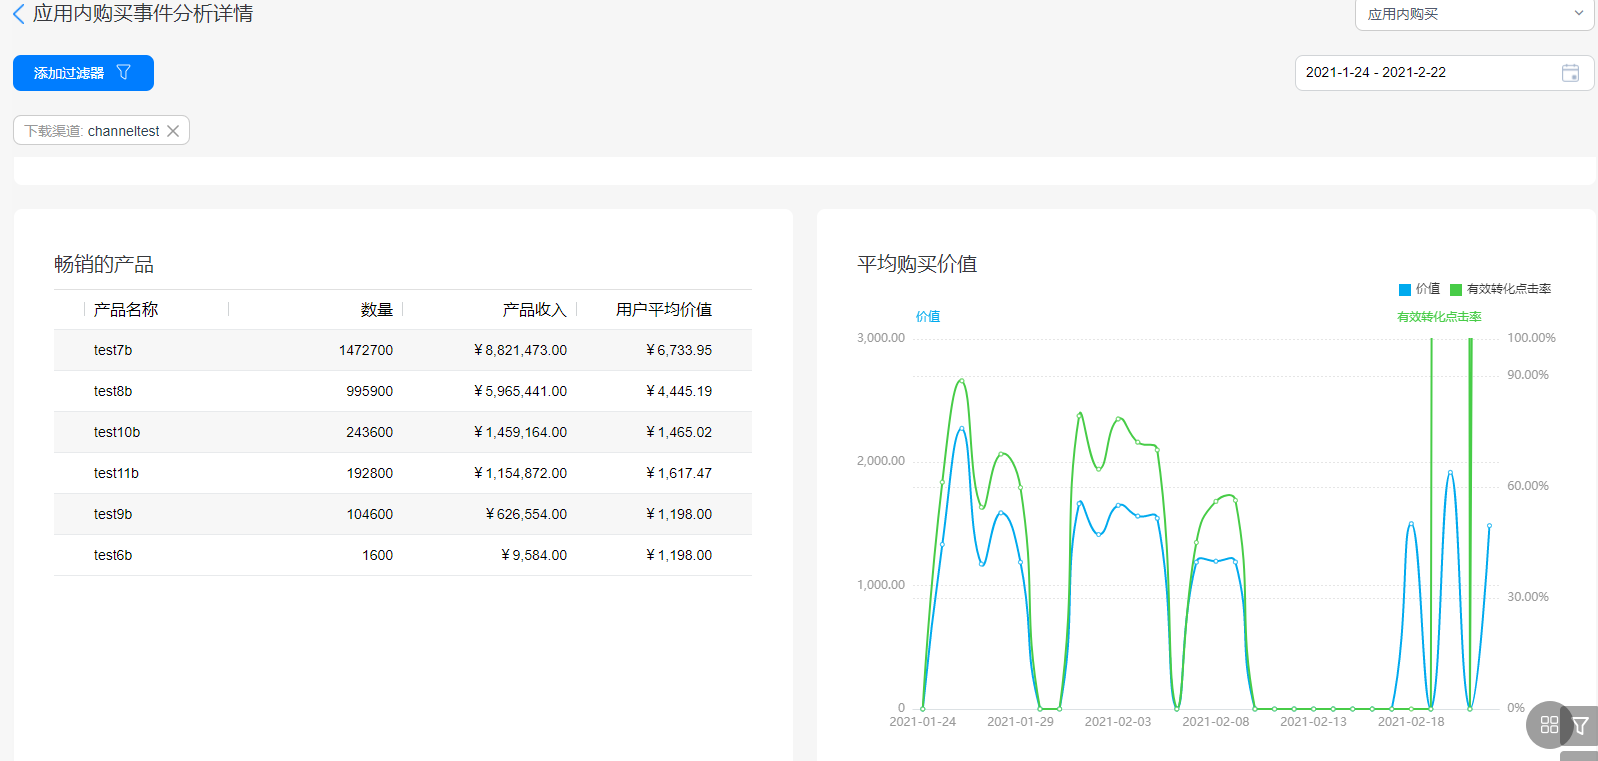Select the test6b product row
The width and height of the screenshot is (1598, 761).
click(x=403, y=555)
